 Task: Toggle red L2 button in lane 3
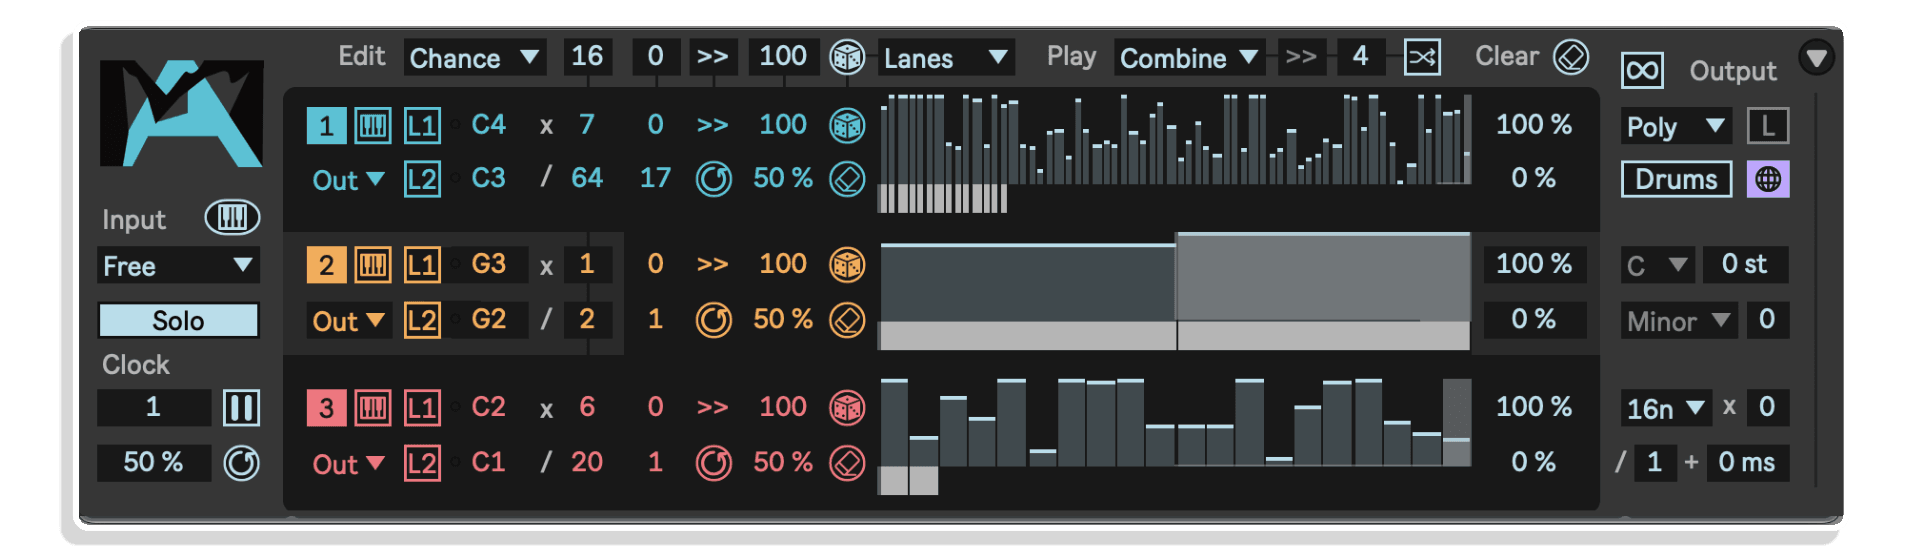click(x=422, y=463)
